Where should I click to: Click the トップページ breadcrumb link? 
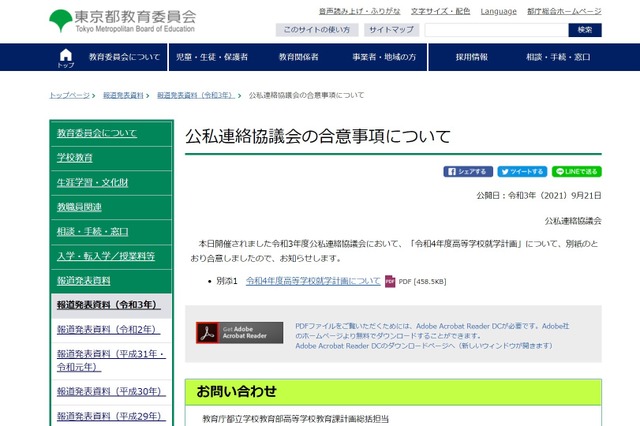69,95
